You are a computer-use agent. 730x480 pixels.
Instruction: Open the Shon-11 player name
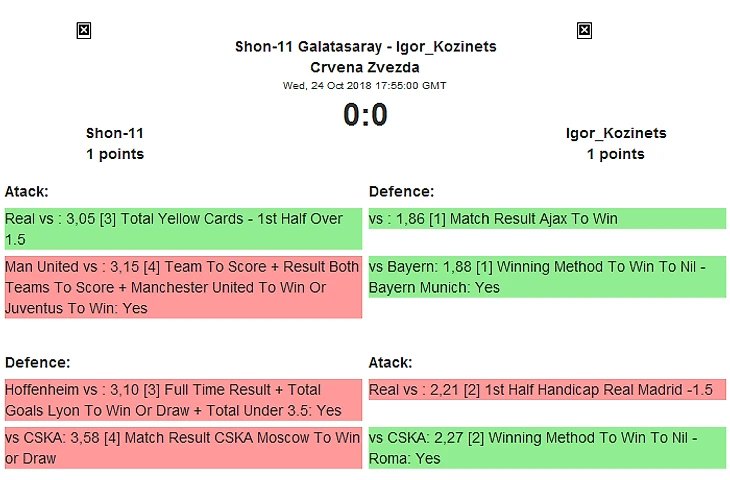(x=115, y=133)
